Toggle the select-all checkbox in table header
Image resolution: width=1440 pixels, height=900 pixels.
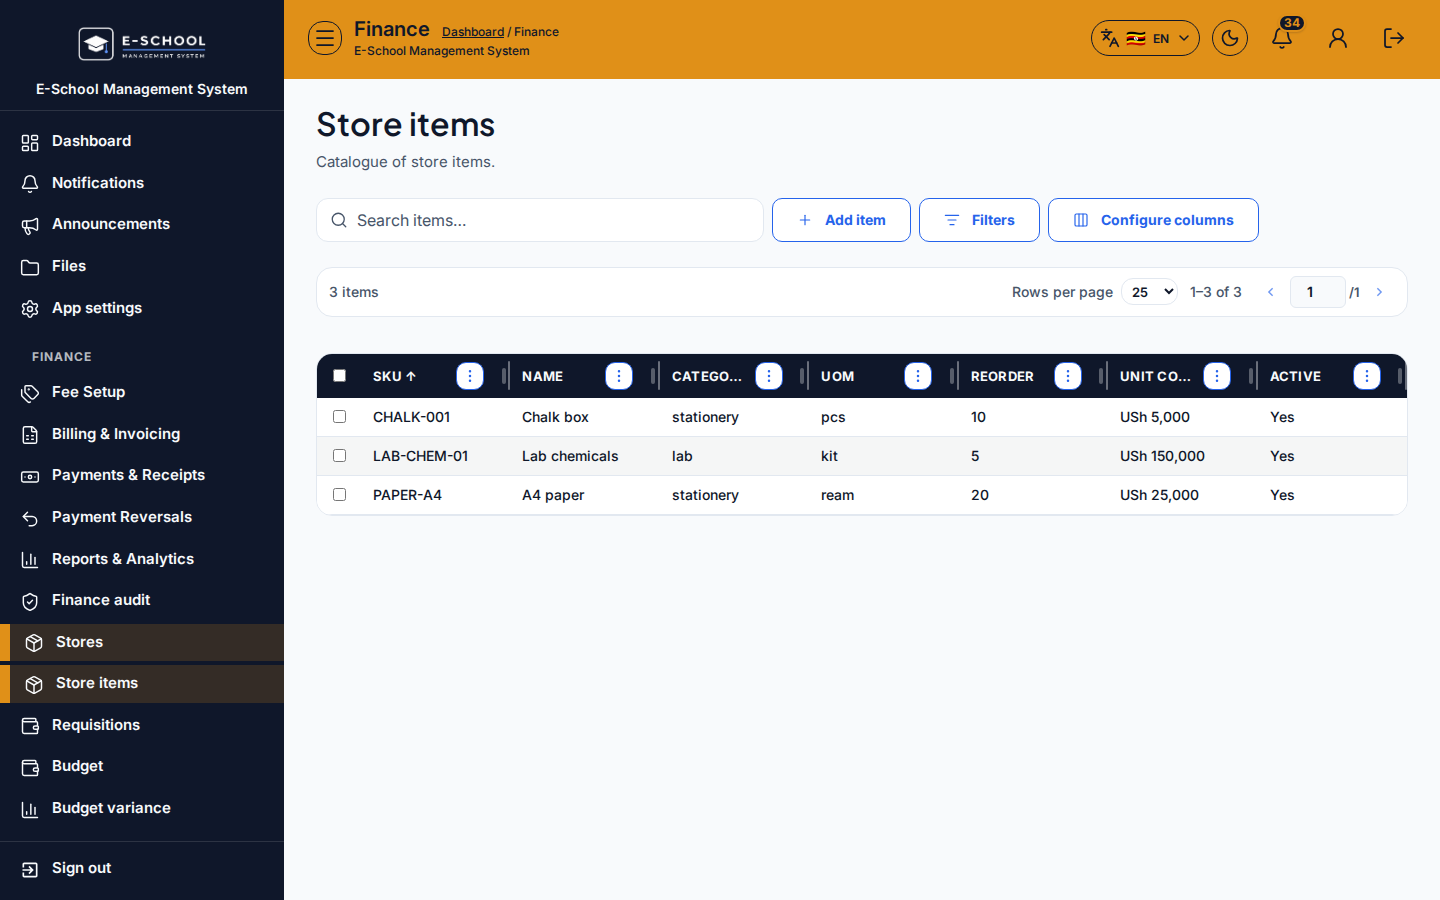(x=339, y=376)
